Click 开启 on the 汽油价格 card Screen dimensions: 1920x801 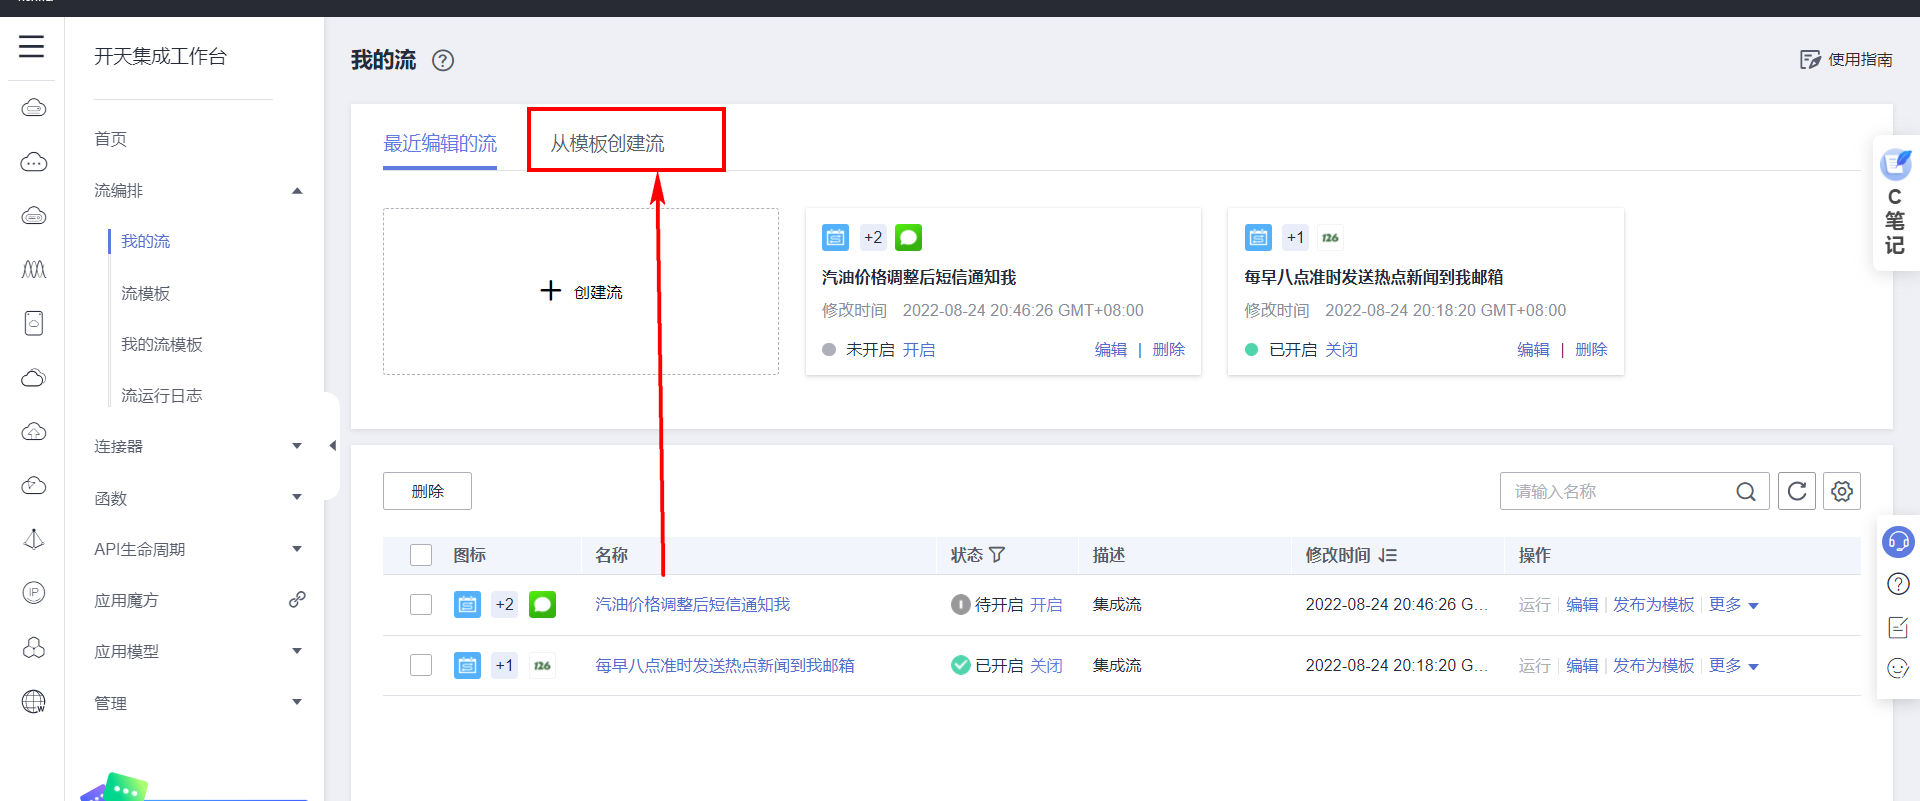[919, 350]
